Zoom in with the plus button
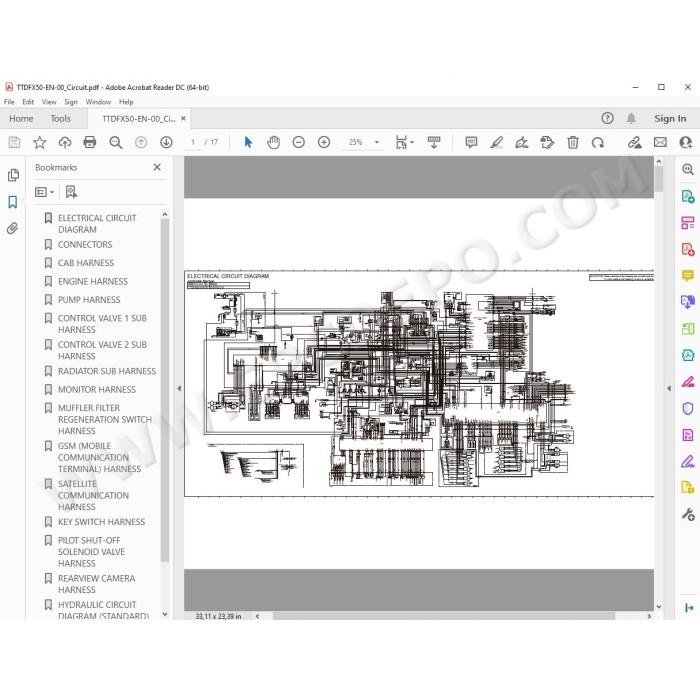700x700 pixels. click(x=324, y=142)
